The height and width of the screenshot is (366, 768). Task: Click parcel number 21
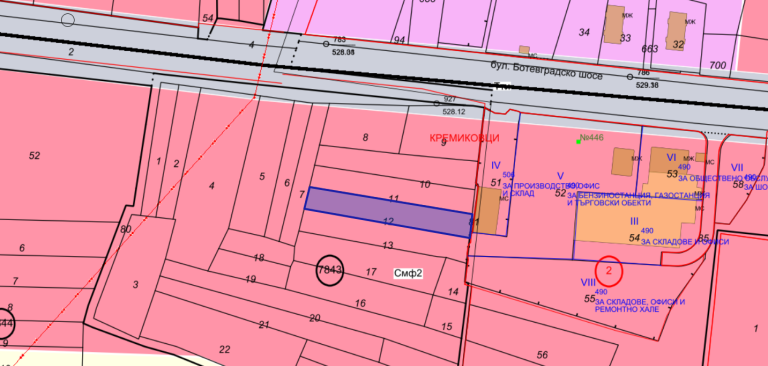coord(264,324)
